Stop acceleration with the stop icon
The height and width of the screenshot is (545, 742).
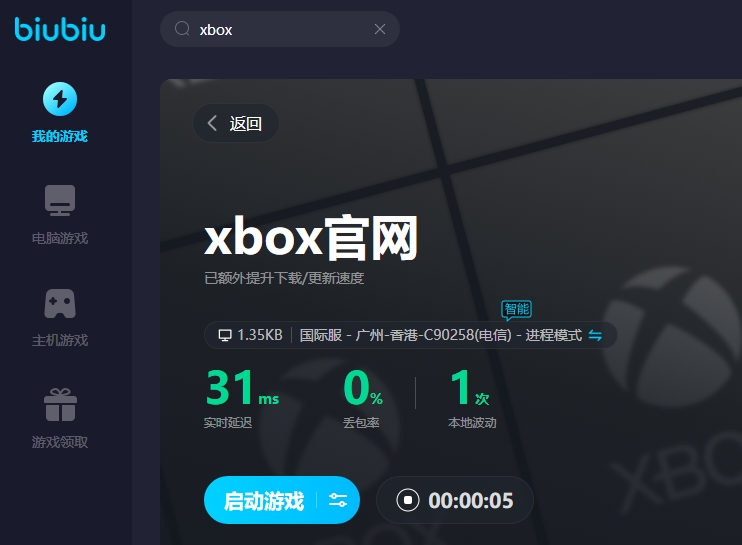point(408,500)
